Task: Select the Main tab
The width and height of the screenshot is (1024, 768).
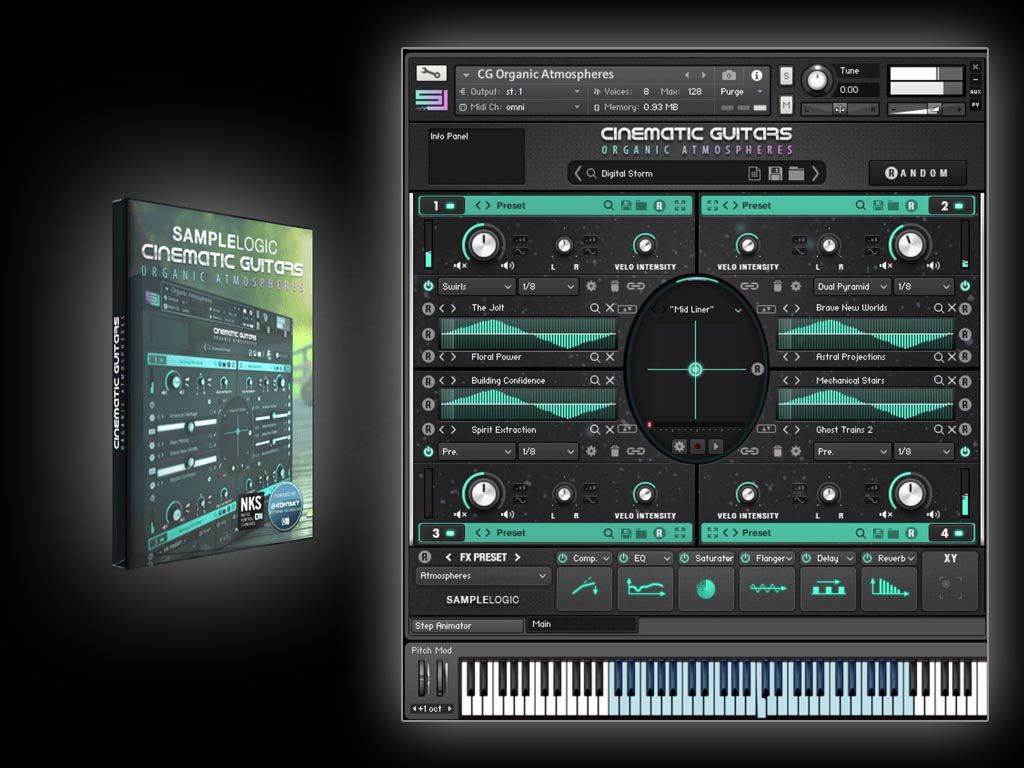Action: [581, 624]
